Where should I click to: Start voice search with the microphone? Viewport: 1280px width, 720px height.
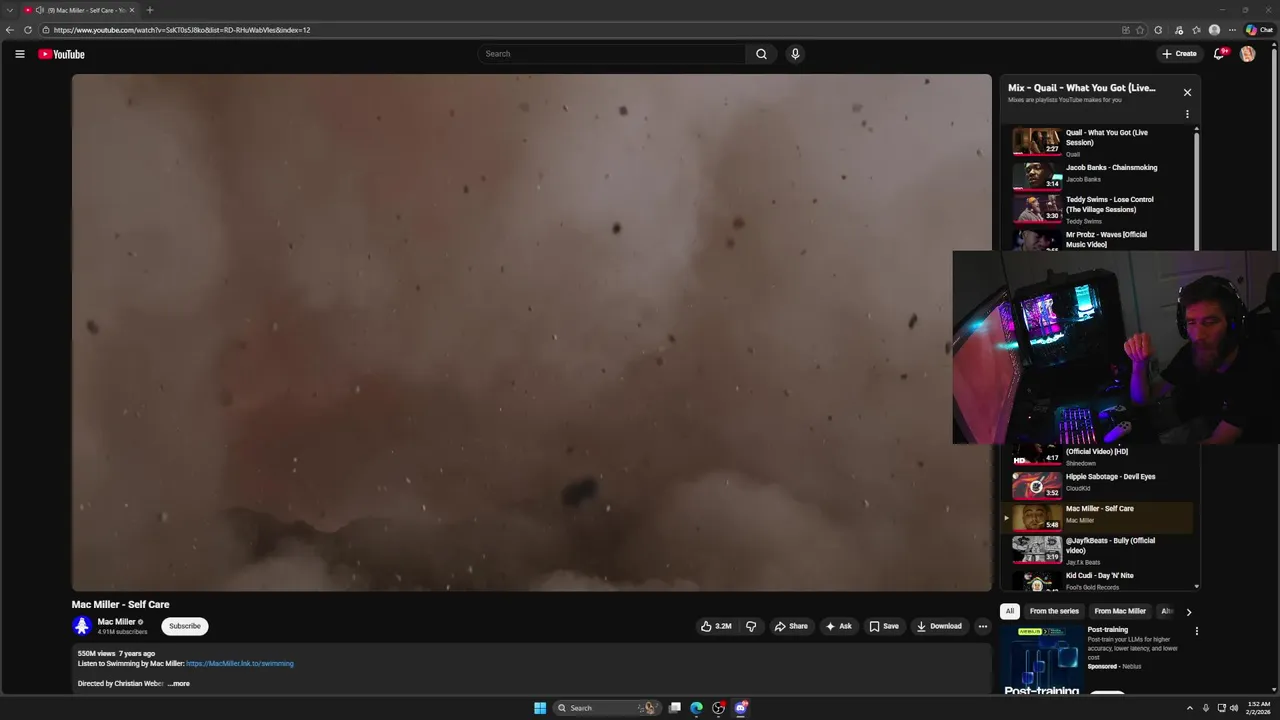tap(795, 54)
